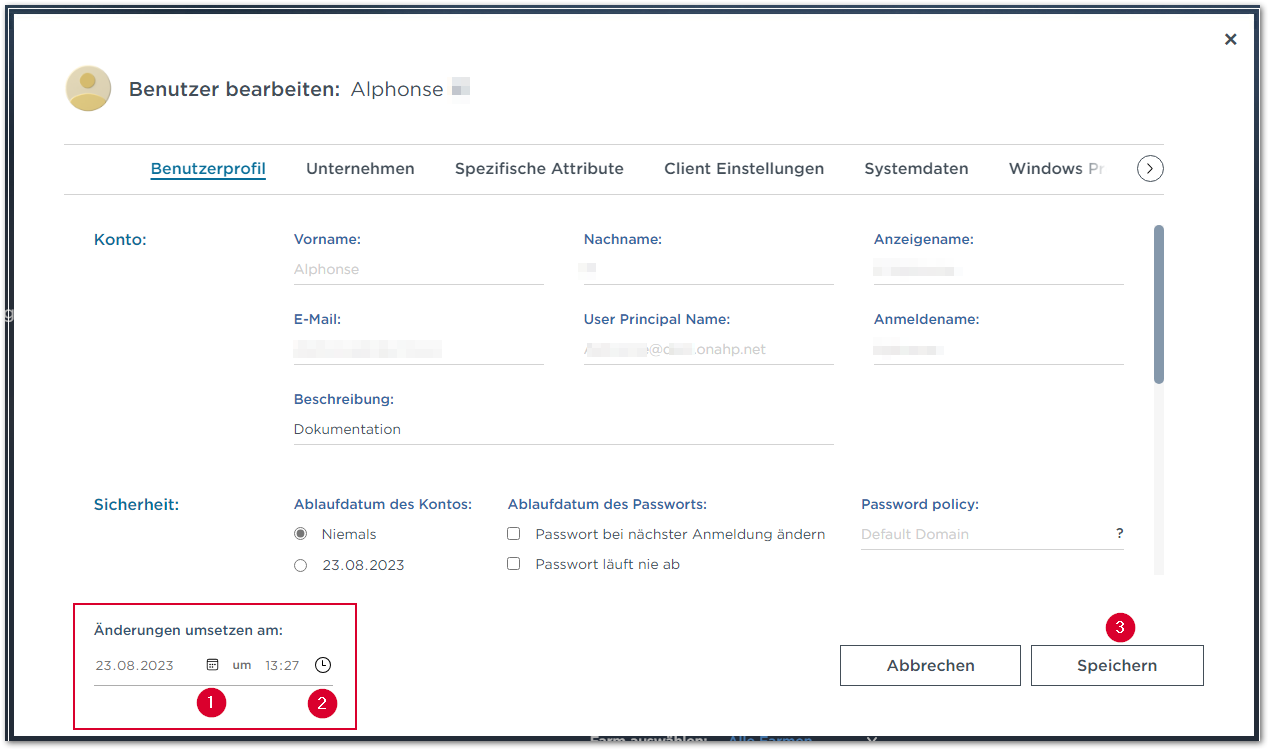Image resolution: width=1269 pixels, height=750 pixels.
Task: Open the Client Einstellungen tab
Action: [744, 169]
